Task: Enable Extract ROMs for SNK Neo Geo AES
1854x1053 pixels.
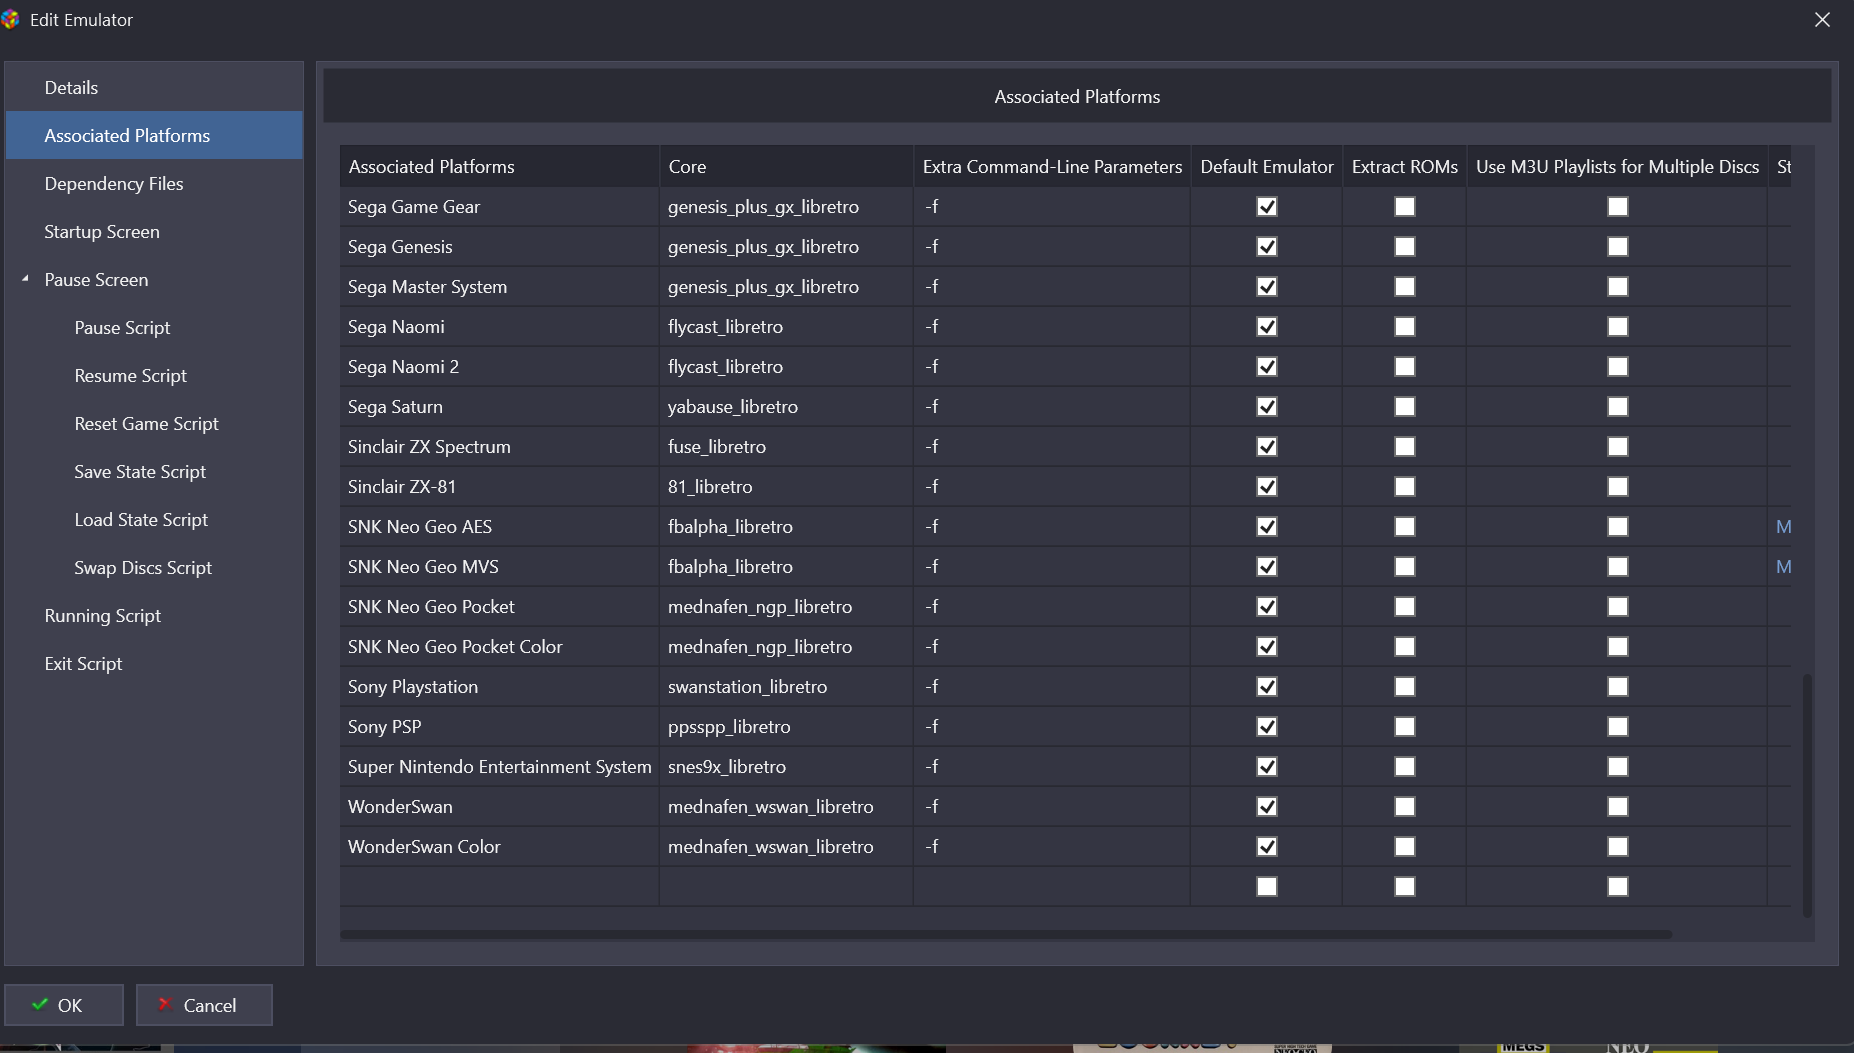Action: point(1405,526)
